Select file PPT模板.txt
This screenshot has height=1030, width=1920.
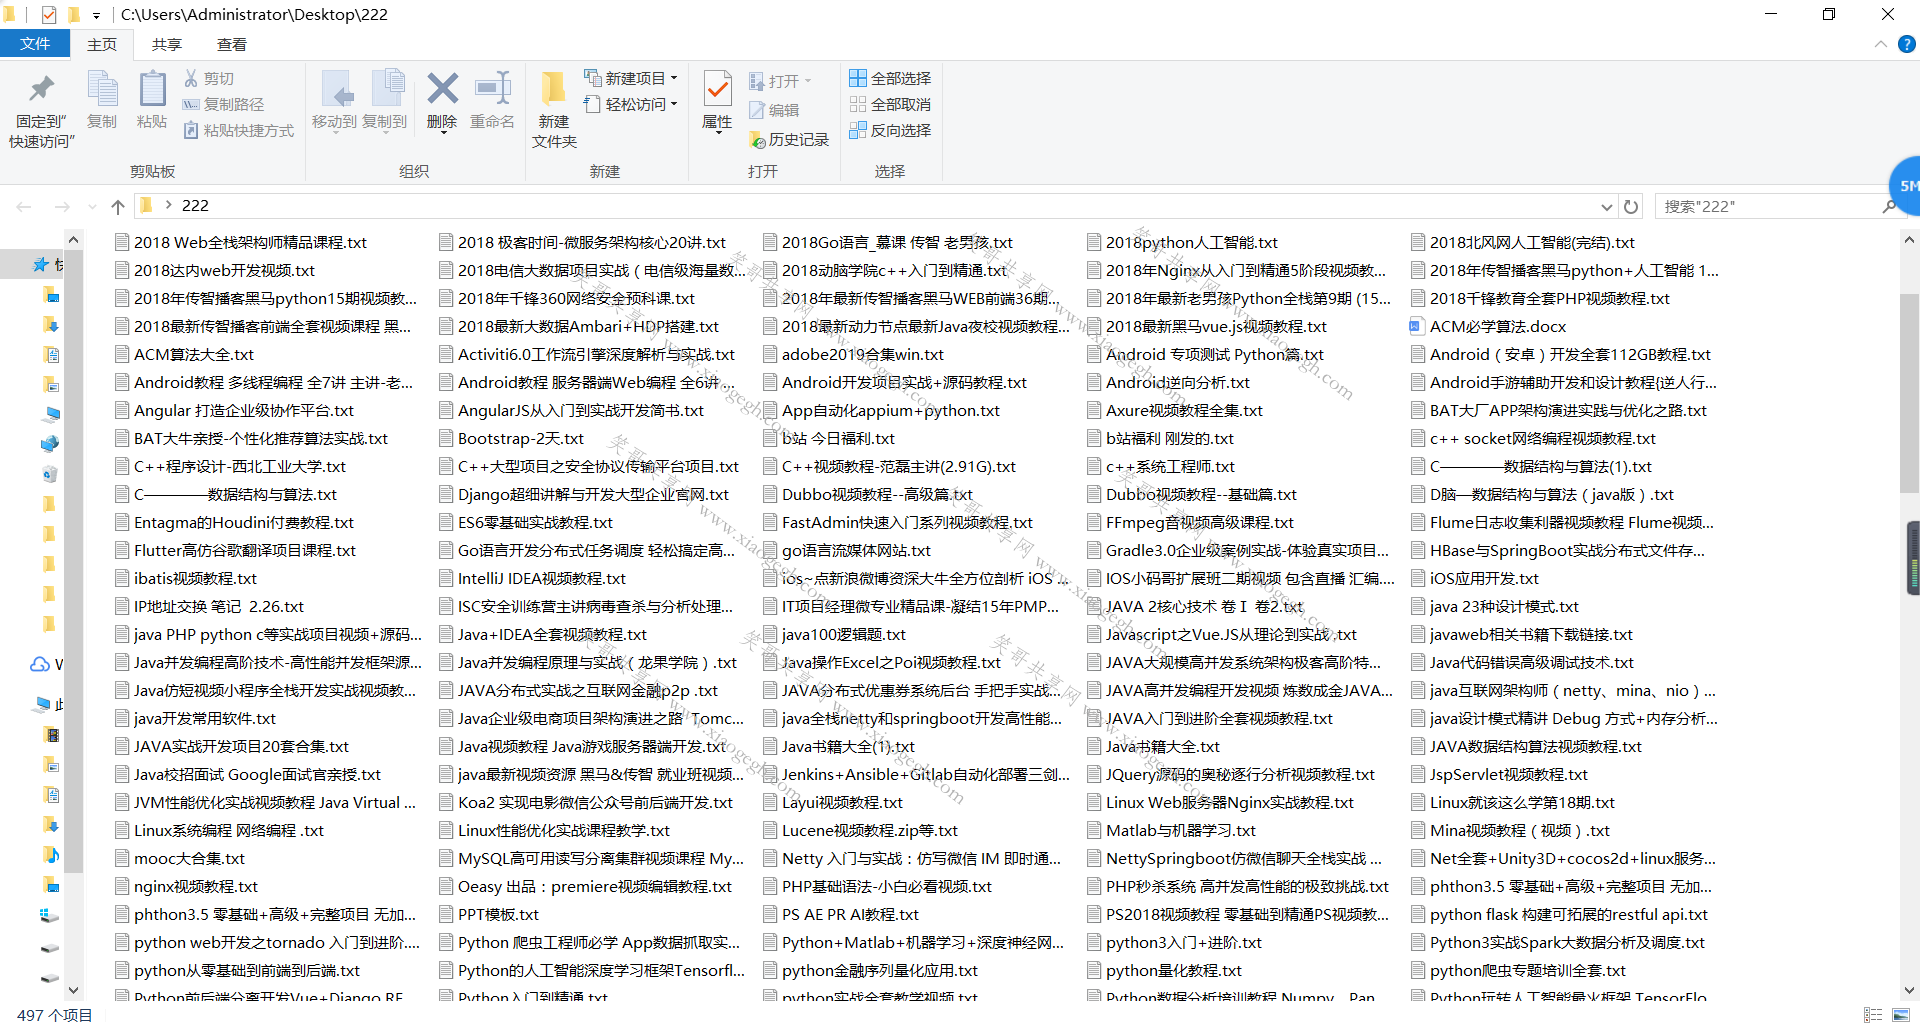(489, 914)
